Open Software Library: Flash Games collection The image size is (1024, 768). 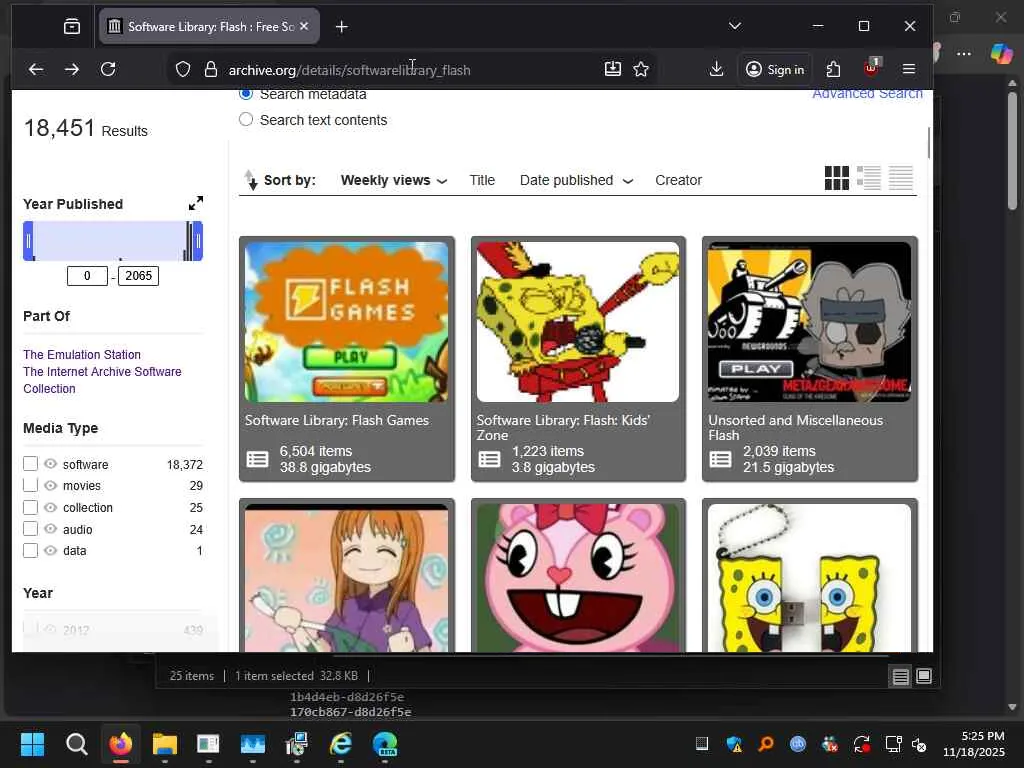click(347, 359)
